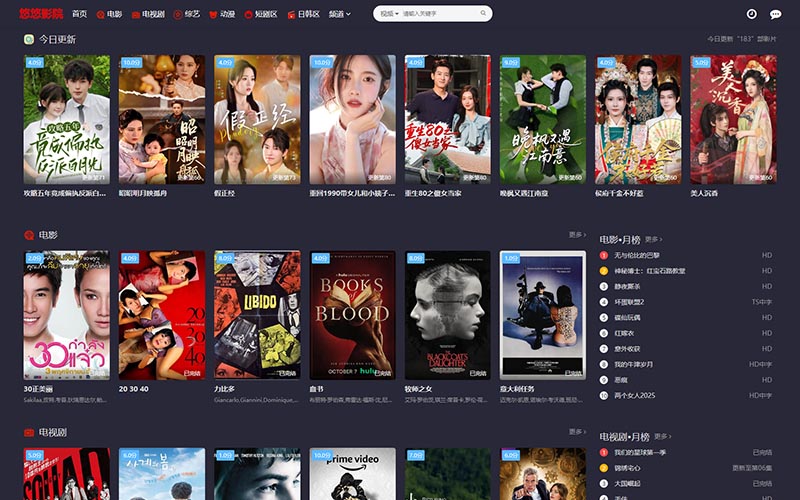Open 重生80之傻女当家 poster

tap(447, 119)
